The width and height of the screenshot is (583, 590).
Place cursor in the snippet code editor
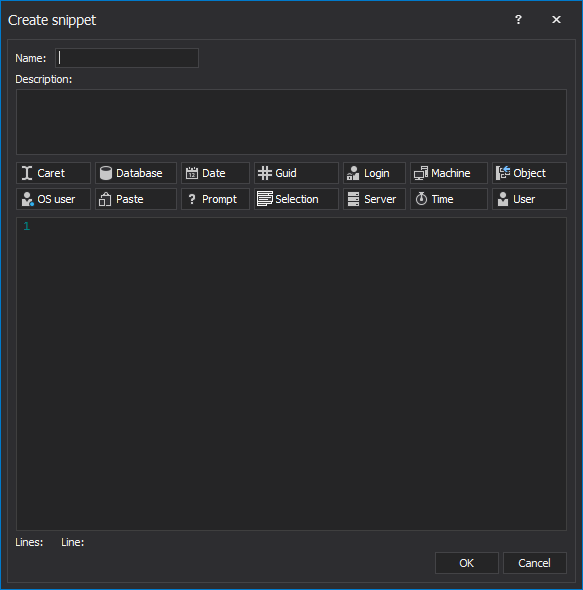[291, 374]
